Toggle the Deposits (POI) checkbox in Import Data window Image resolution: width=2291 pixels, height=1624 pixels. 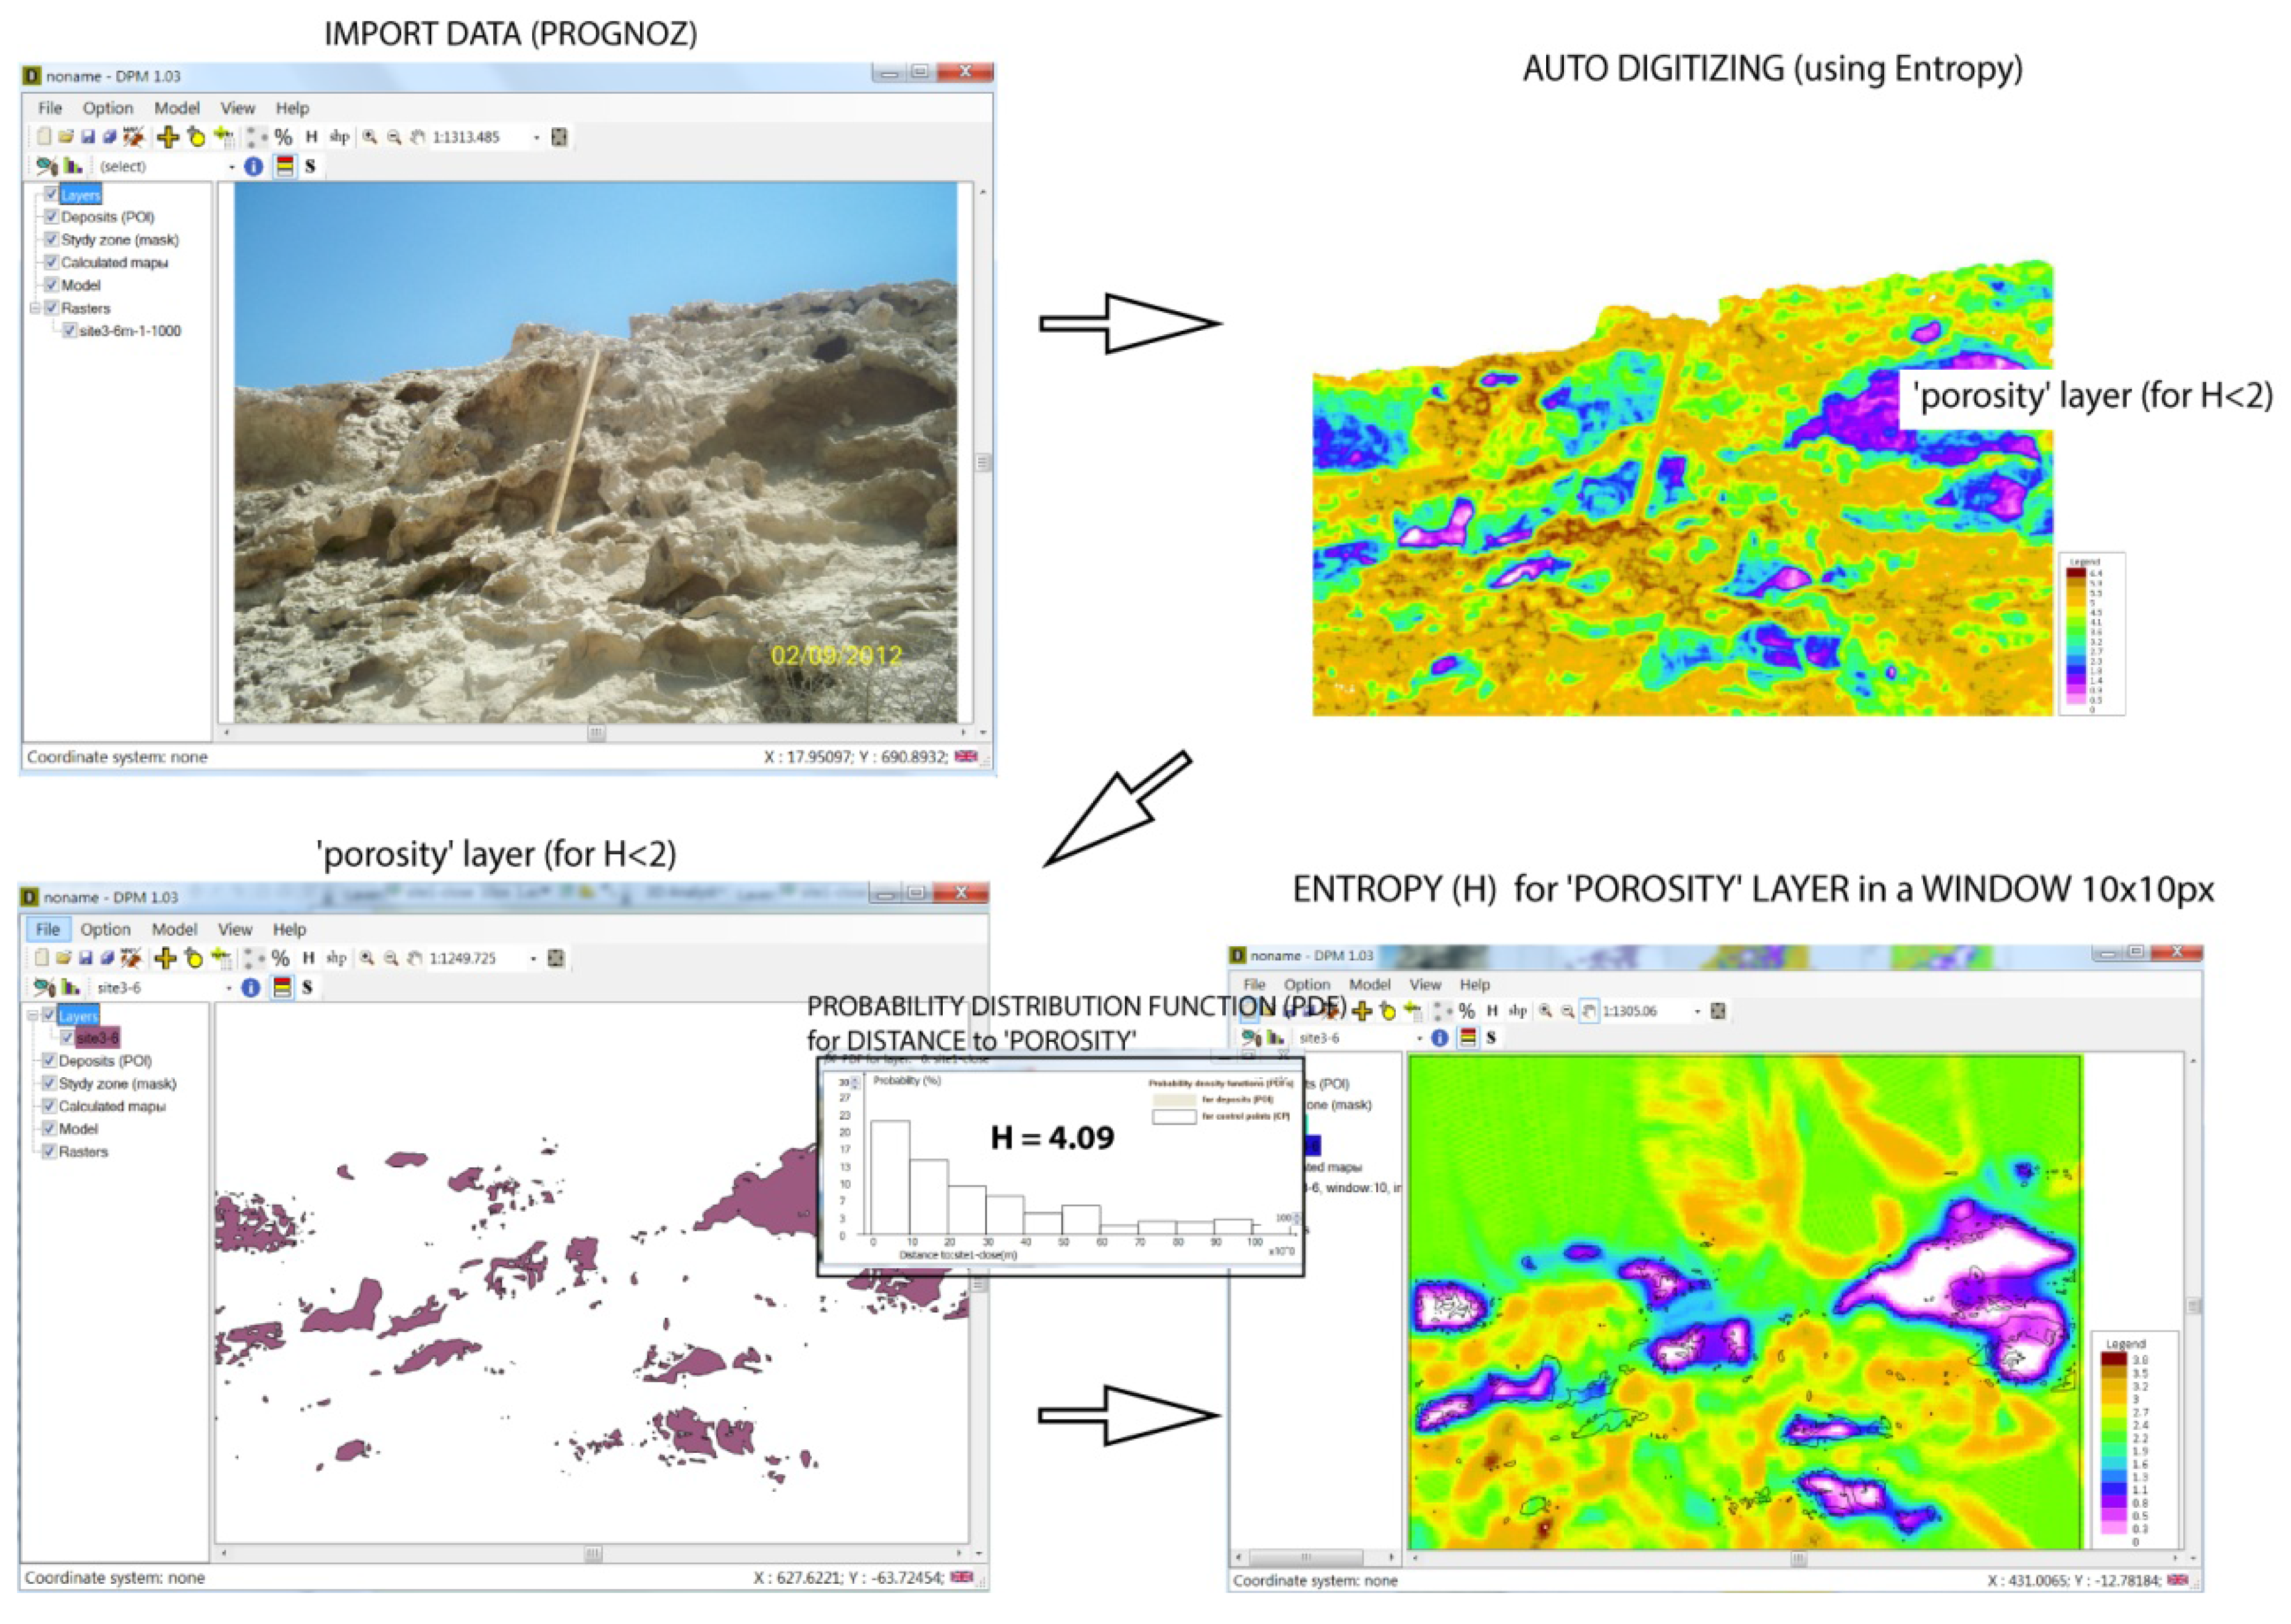51,217
